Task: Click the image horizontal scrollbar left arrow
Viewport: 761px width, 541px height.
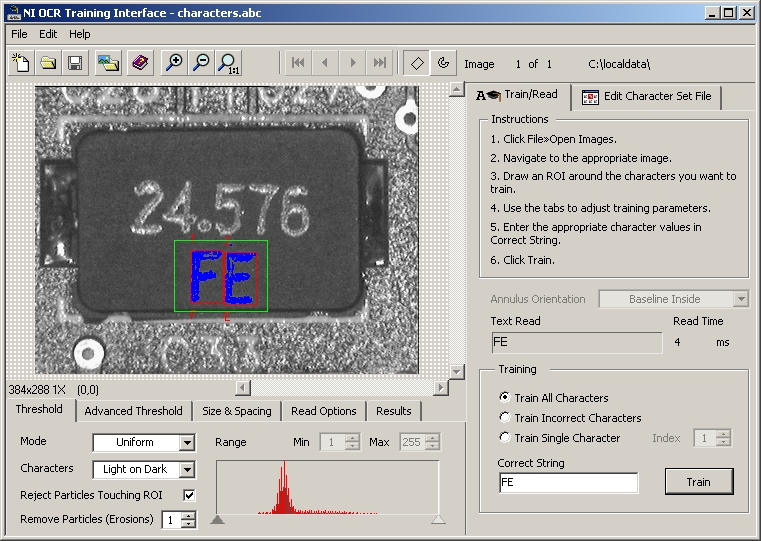Action: 243,388
